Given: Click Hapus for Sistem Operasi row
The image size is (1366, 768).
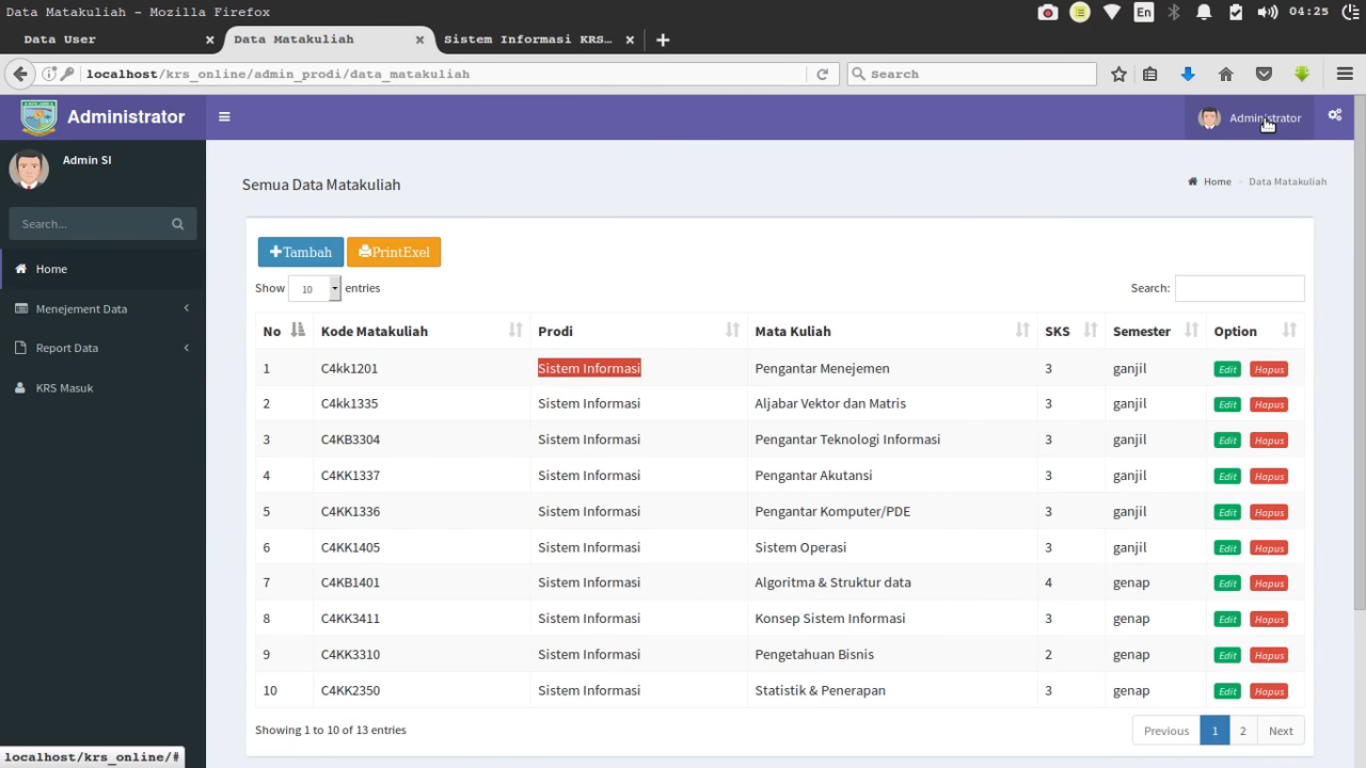Looking at the screenshot, I should click(x=1268, y=548).
